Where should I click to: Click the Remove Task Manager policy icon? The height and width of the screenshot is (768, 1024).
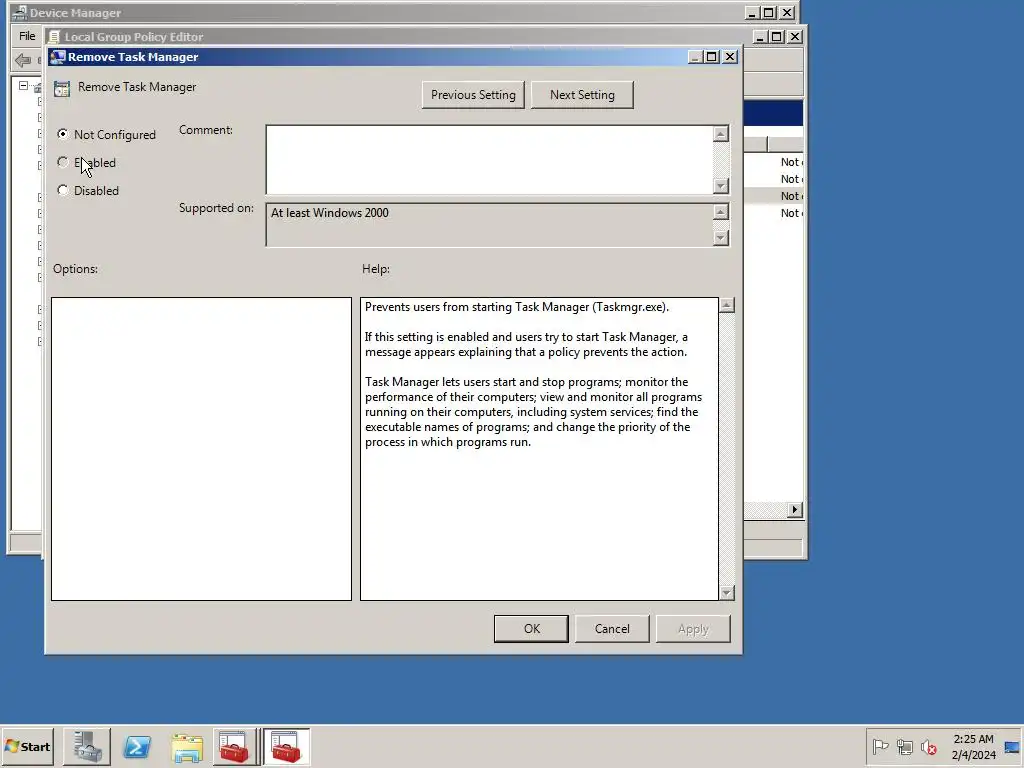click(62, 88)
